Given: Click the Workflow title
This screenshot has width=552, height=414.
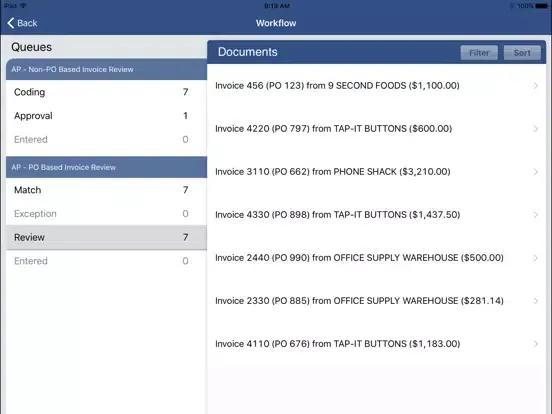Looking at the screenshot, I should pyautogui.click(x=276, y=23).
